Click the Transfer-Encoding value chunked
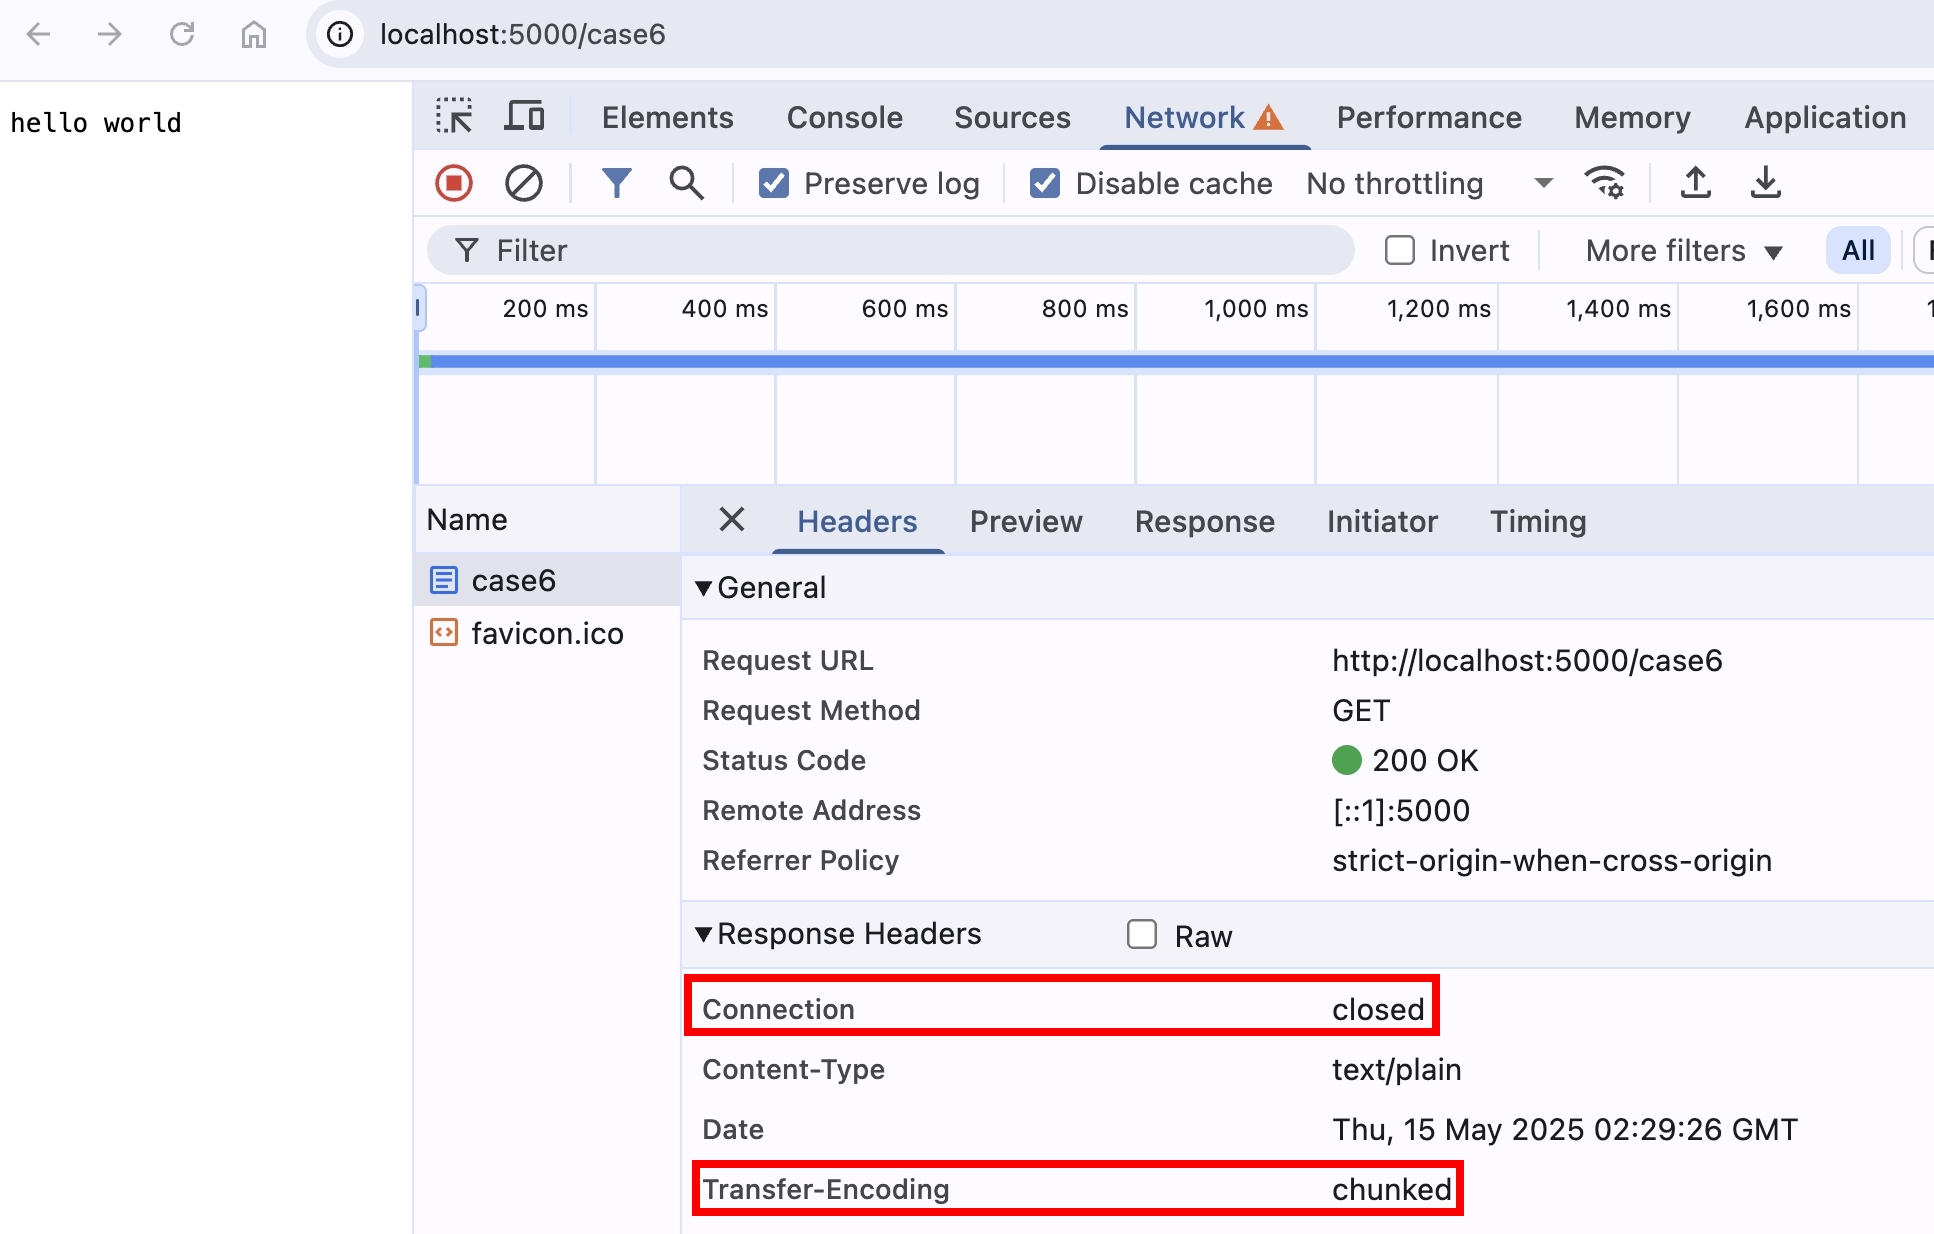This screenshot has width=1934, height=1234. click(1391, 1189)
